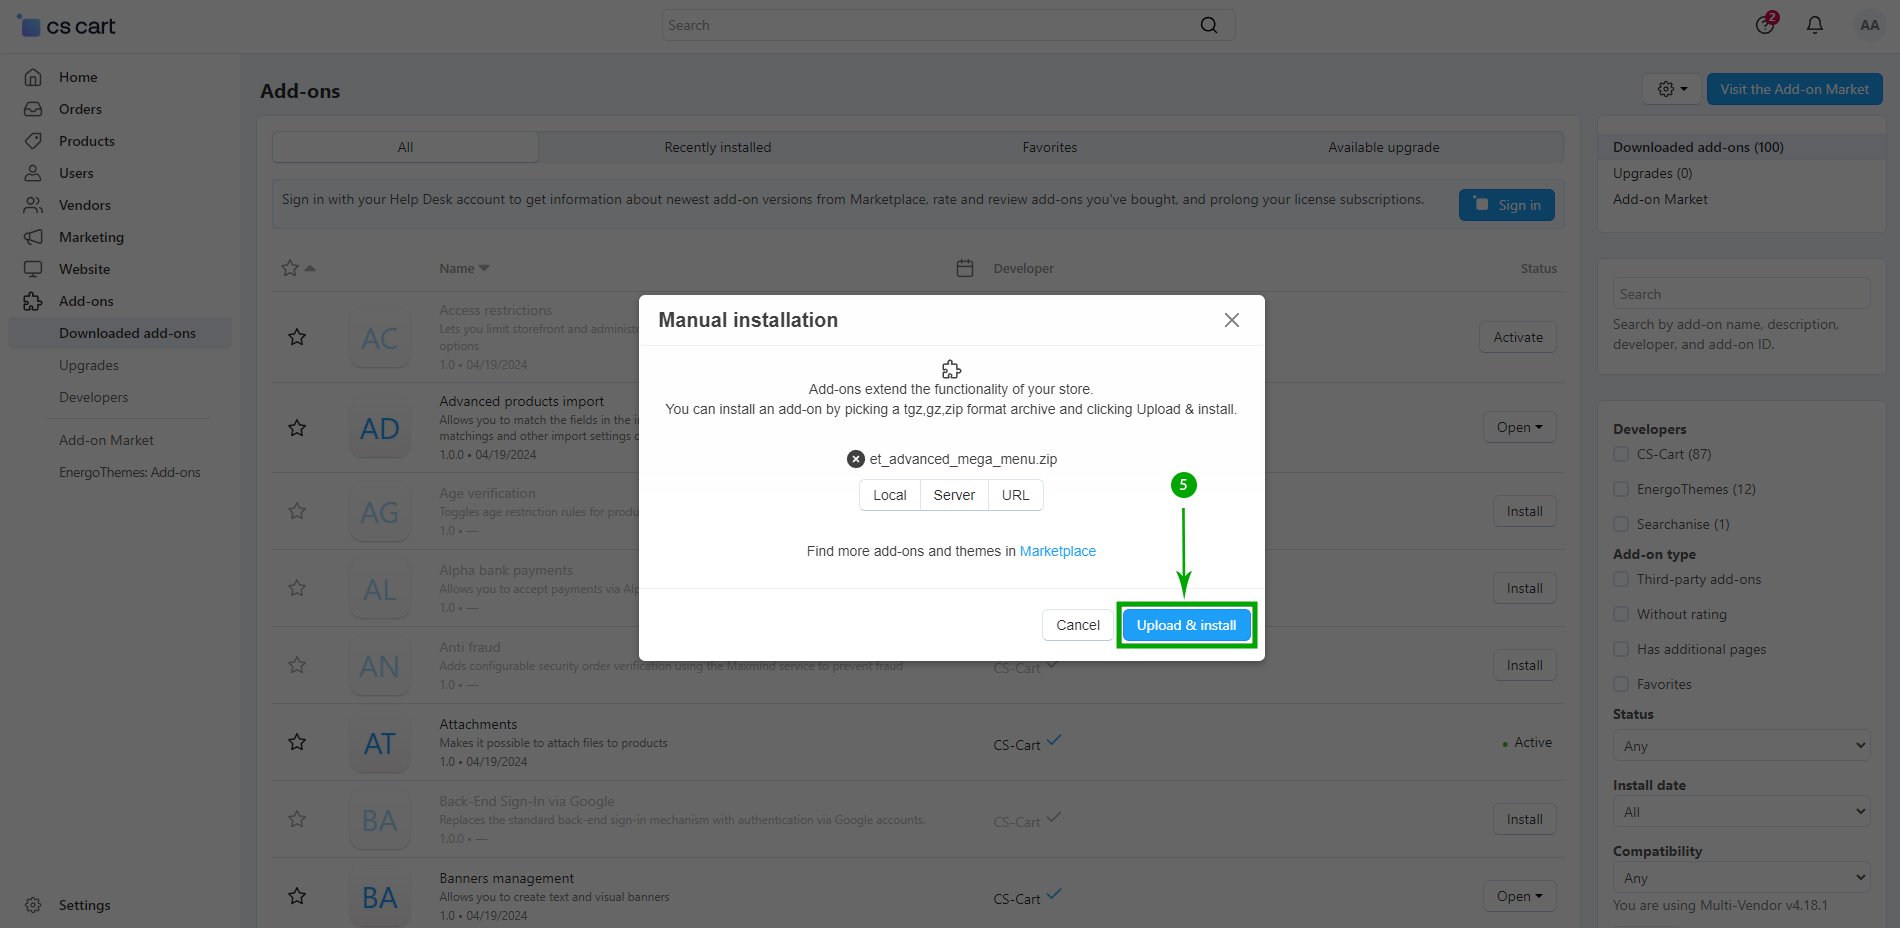Open the Marketplace link in dialog
The height and width of the screenshot is (928, 1900).
click(1057, 551)
